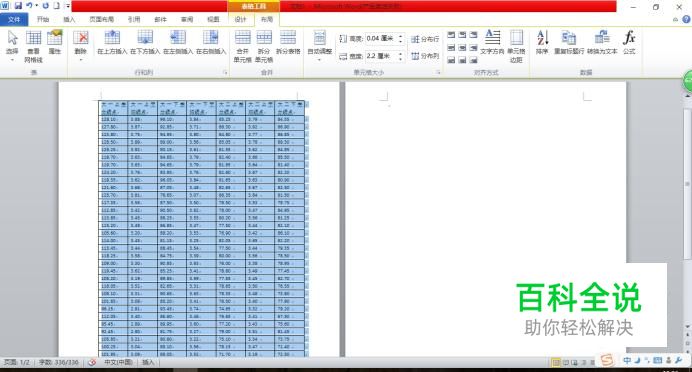Open the Cell Size group dialog launcher
This screenshot has height=372, width=692.
(439, 72)
